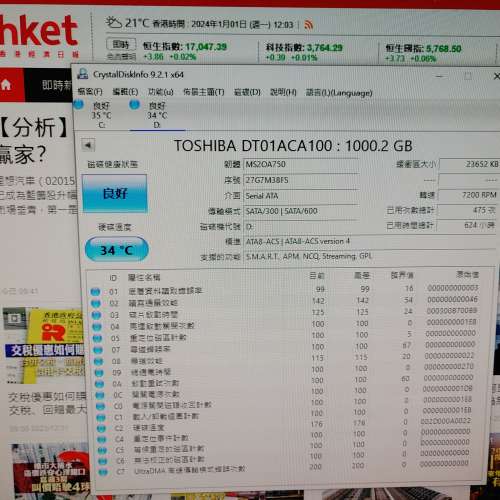
Task: Open the 功能(u) menu
Action: [161, 92]
